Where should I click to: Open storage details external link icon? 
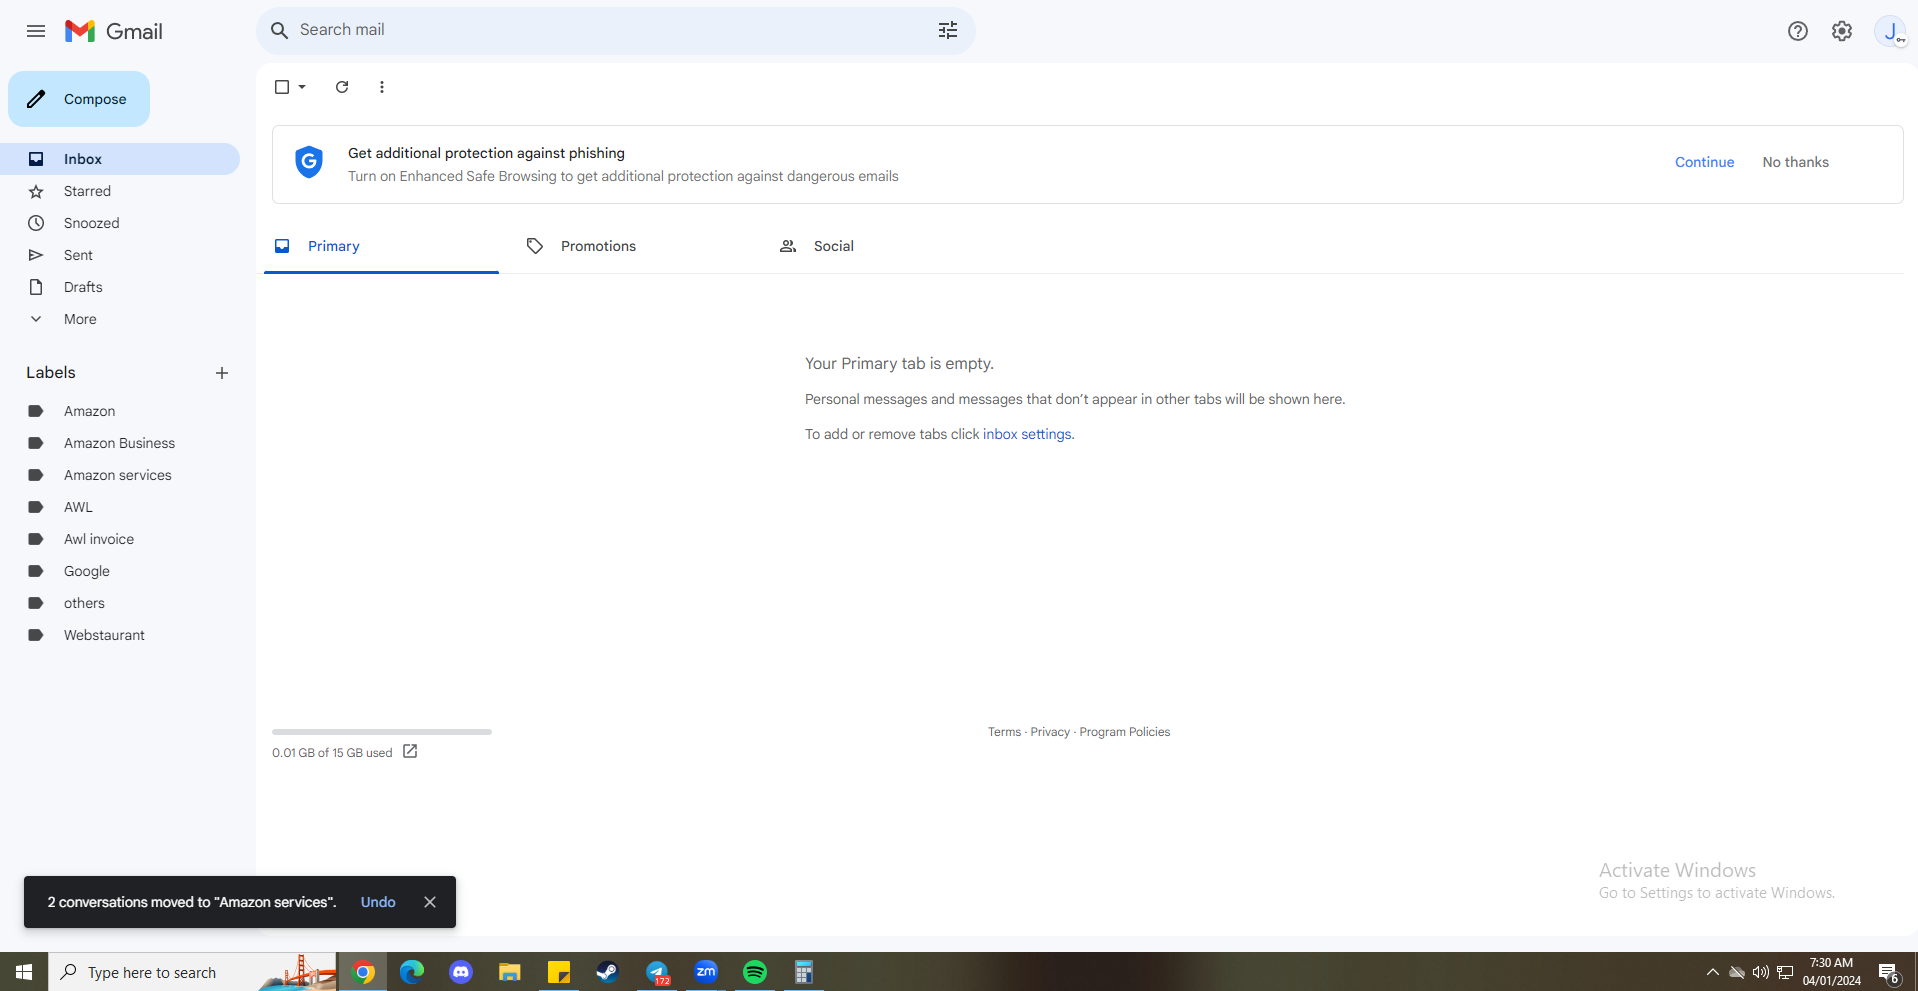pyautogui.click(x=410, y=752)
